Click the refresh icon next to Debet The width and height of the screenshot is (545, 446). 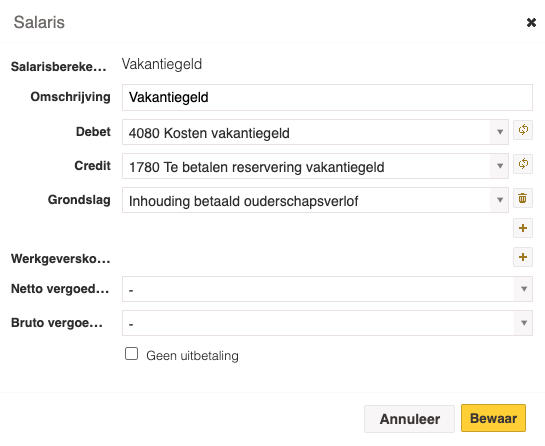(x=523, y=130)
